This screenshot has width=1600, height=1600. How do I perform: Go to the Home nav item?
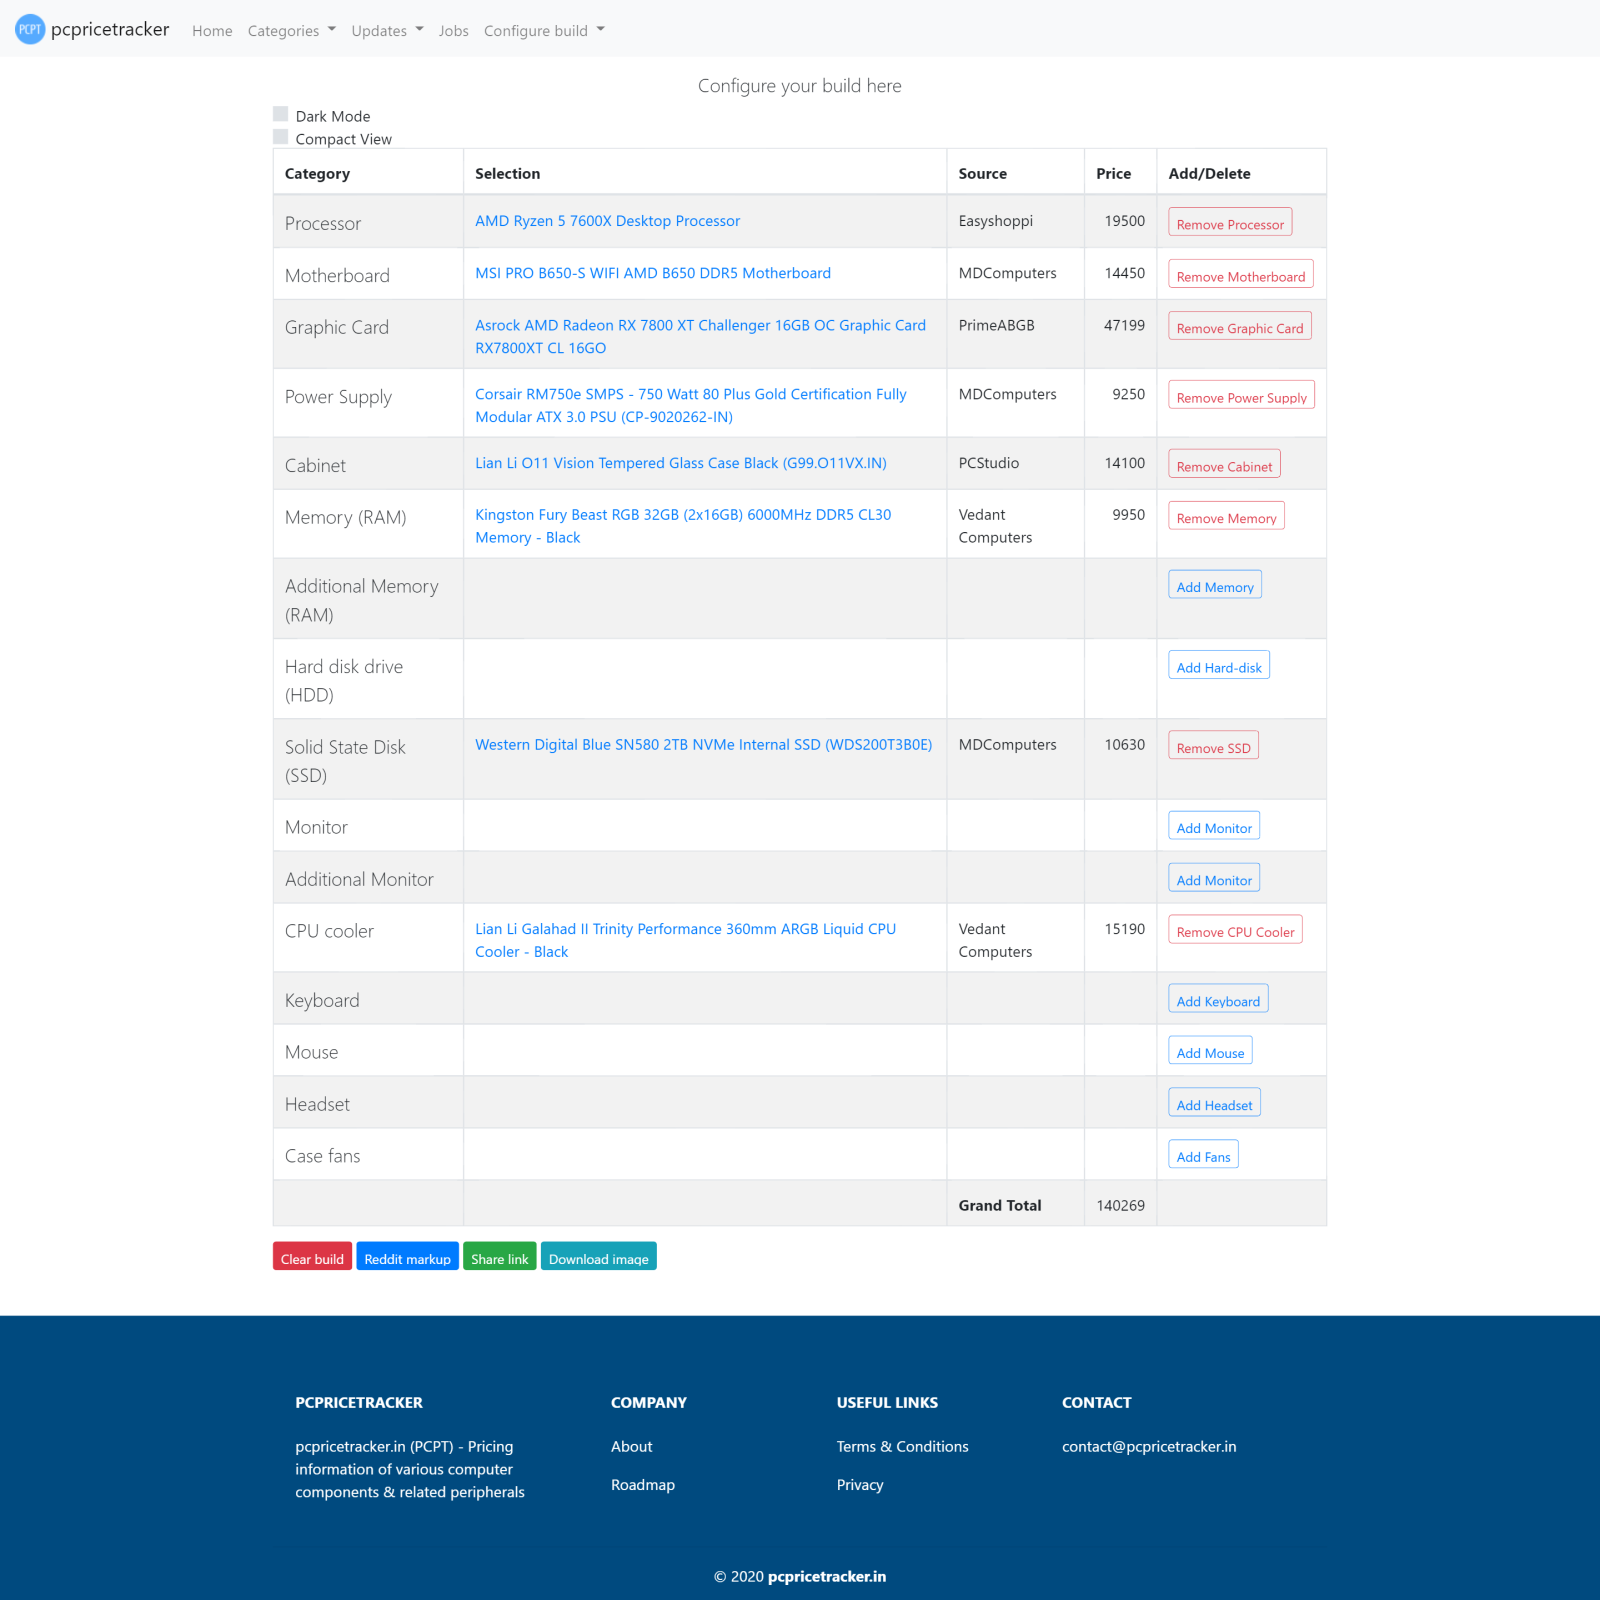pos(212,31)
